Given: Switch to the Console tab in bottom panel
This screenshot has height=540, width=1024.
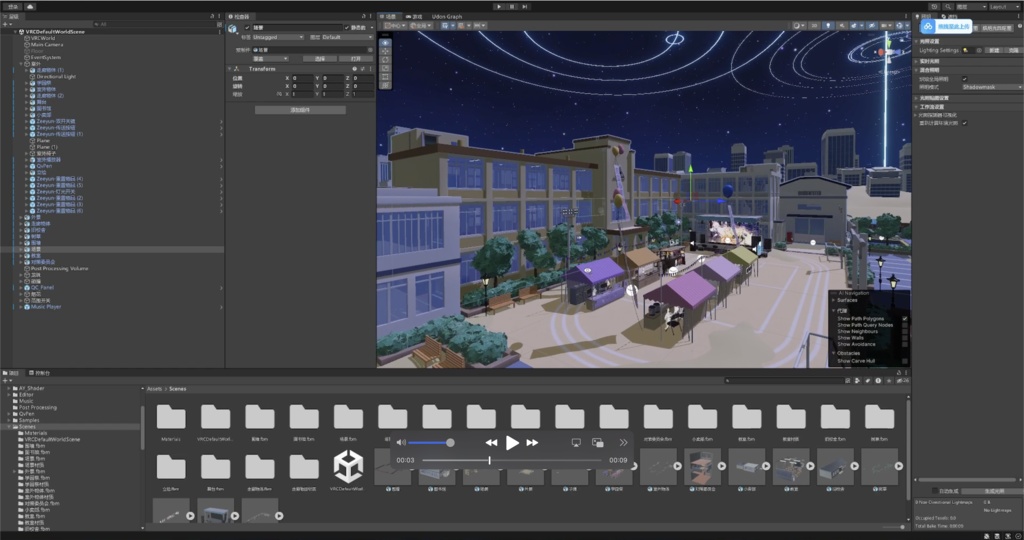Looking at the screenshot, I should (x=39, y=373).
